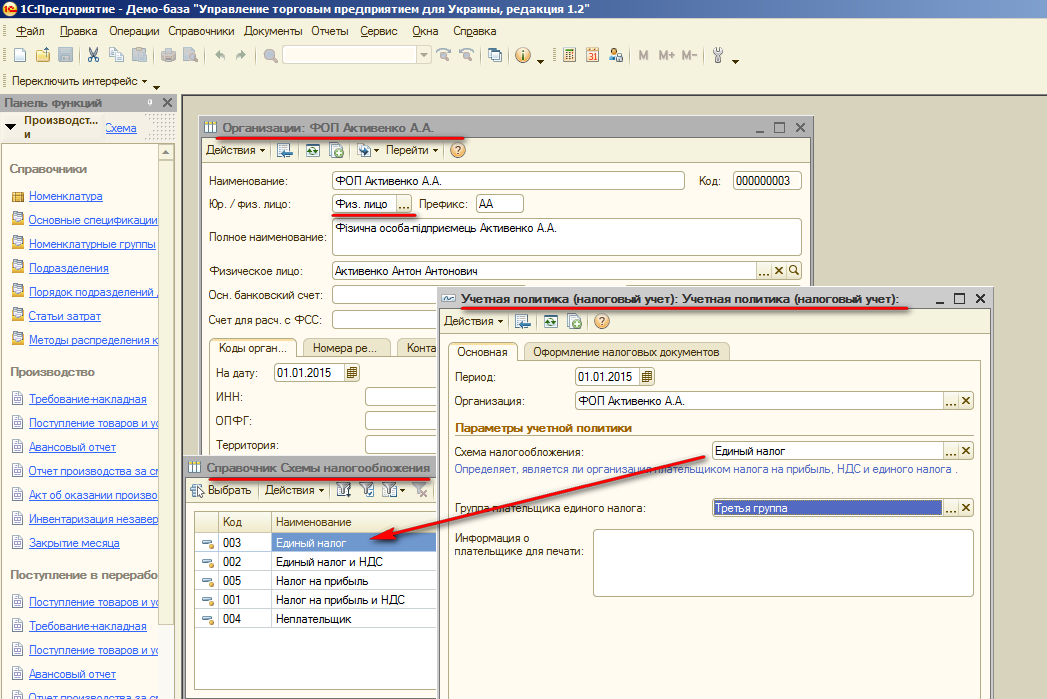The width and height of the screenshot is (1047, 699).
Task: Clear the Схема налогообложения field
Action: (966, 451)
